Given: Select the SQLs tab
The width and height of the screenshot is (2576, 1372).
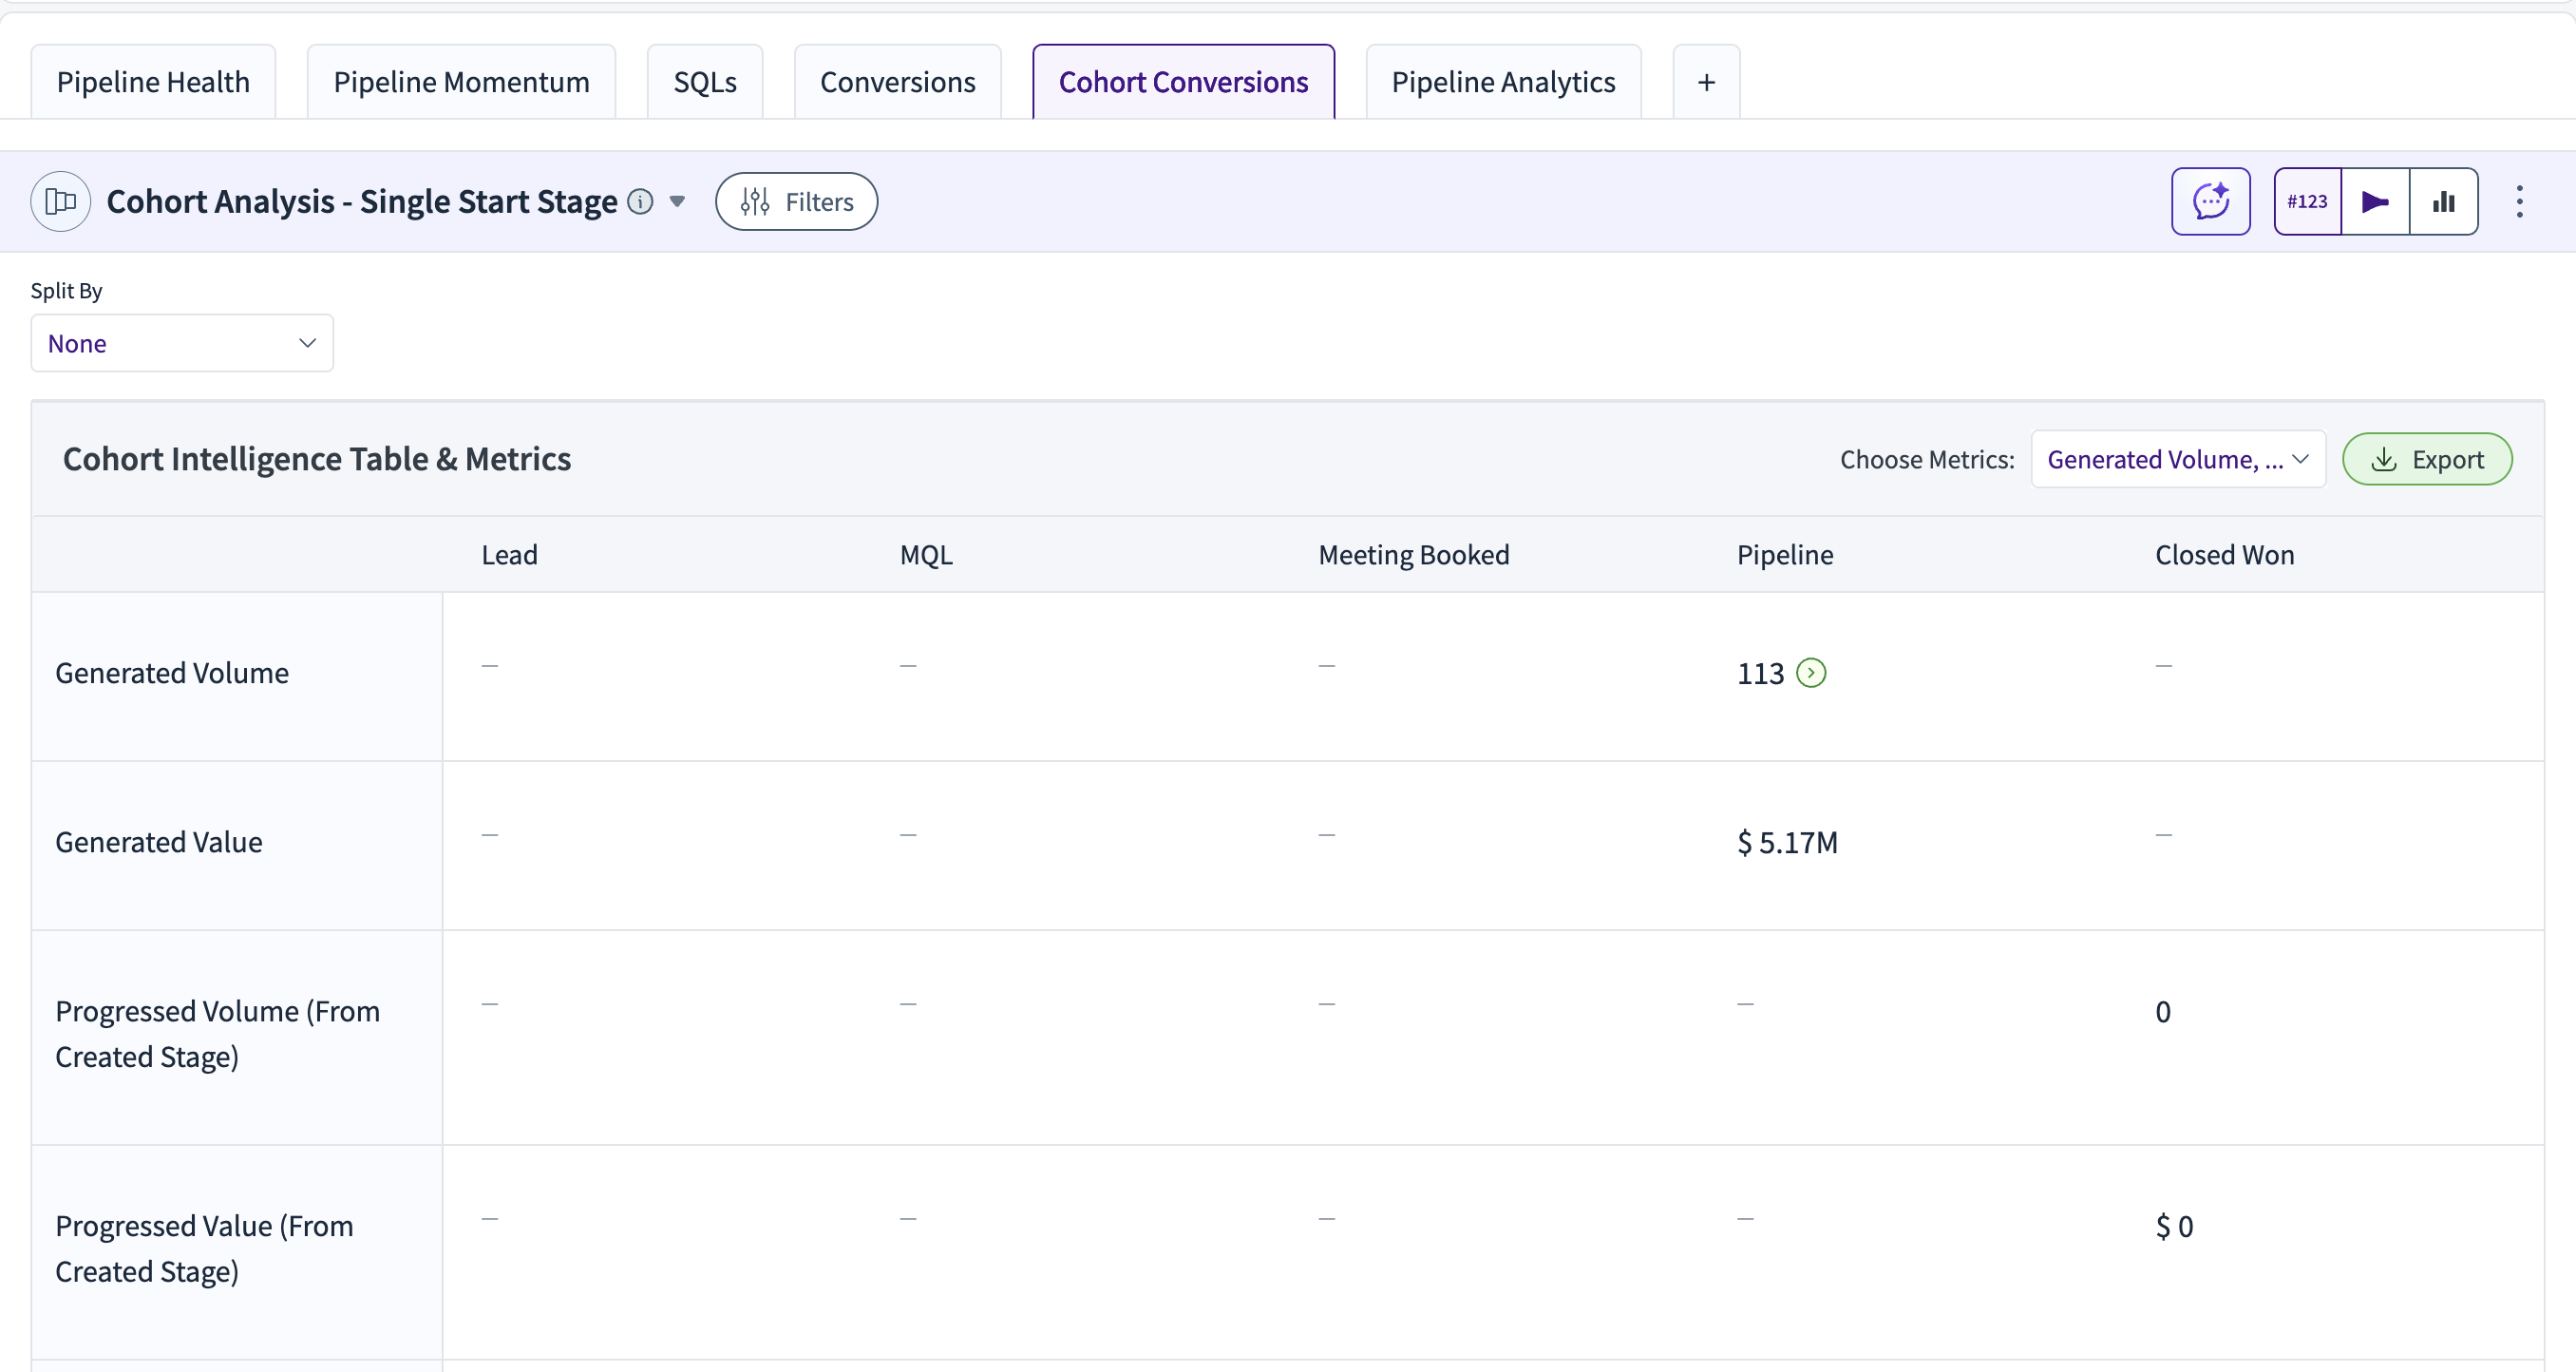Looking at the screenshot, I should point(704,82).
